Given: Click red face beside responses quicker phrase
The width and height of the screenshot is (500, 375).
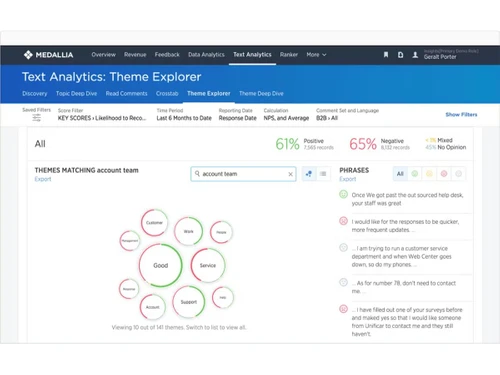Looking at the screenshot, I should coord(343,221).
